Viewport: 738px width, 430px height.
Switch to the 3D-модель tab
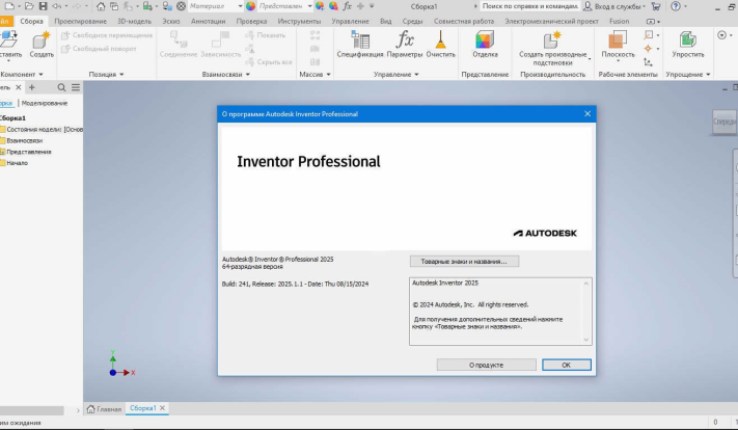pyautogui.click(x=135, y=21)
